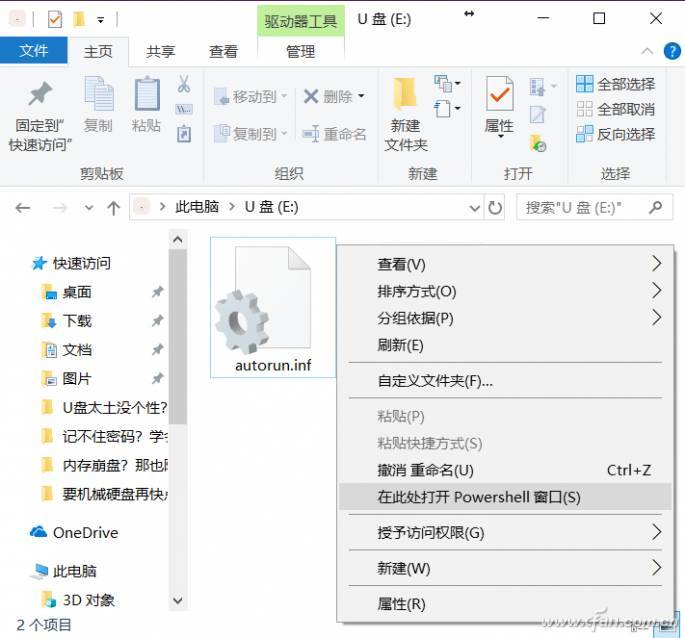Click Select all in the ribbon
This screenshot has width=685, height=638.
616,84
